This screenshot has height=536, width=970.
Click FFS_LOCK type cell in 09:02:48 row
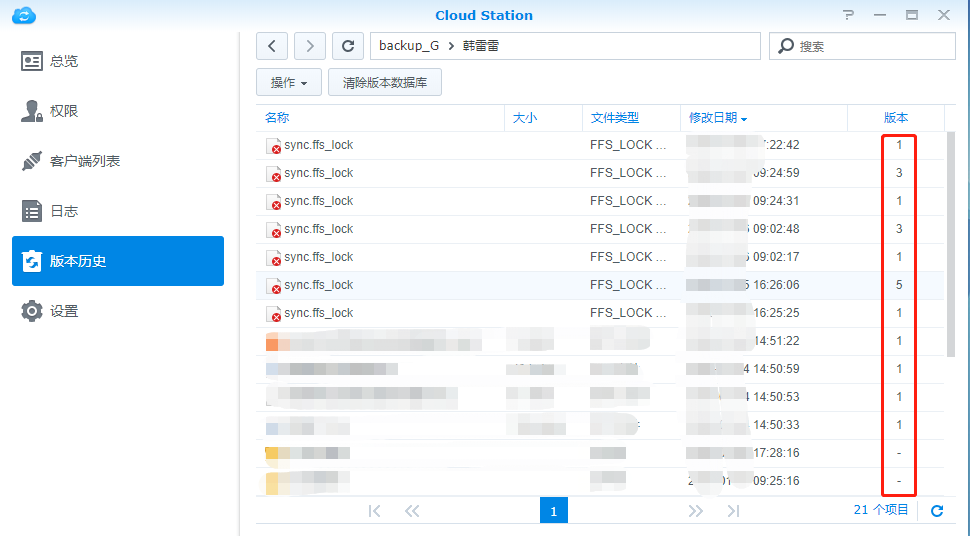(628, 229)
